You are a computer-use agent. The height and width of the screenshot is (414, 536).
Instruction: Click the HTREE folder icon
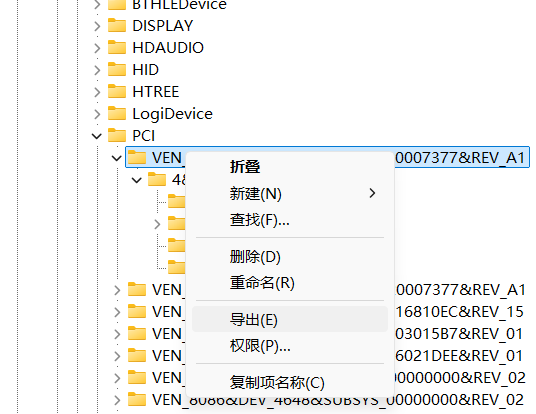[117, 92]
